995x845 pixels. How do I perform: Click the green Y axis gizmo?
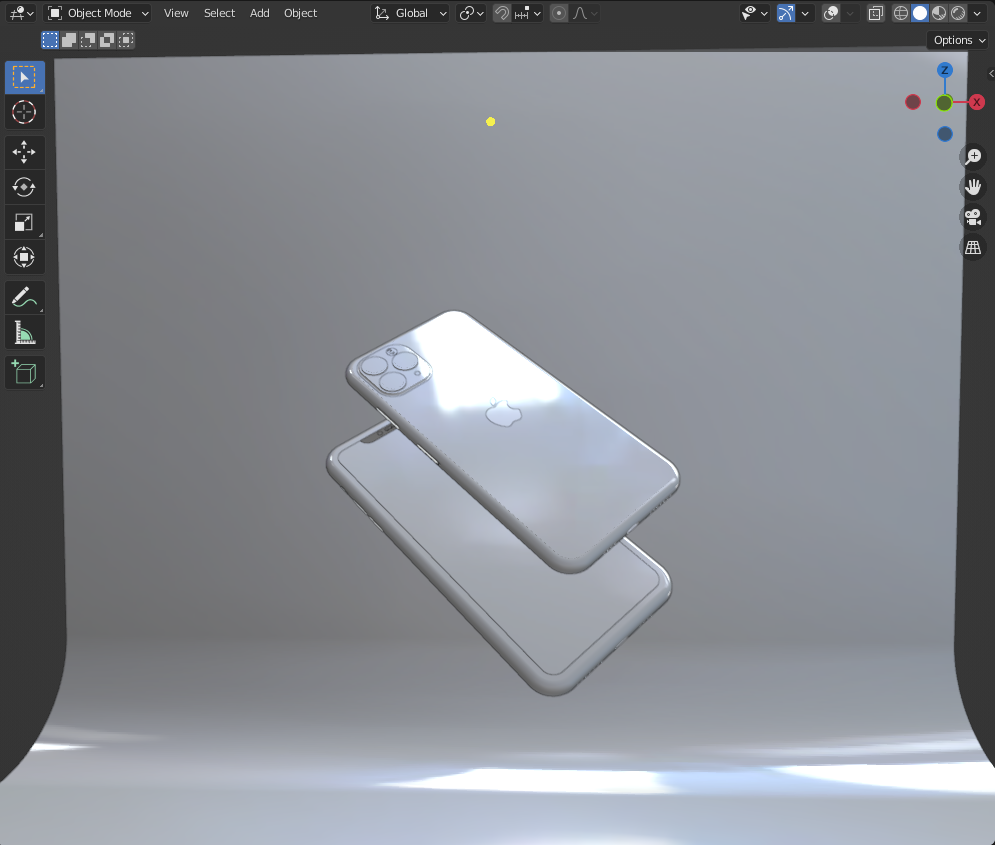[x=944, y=103]
